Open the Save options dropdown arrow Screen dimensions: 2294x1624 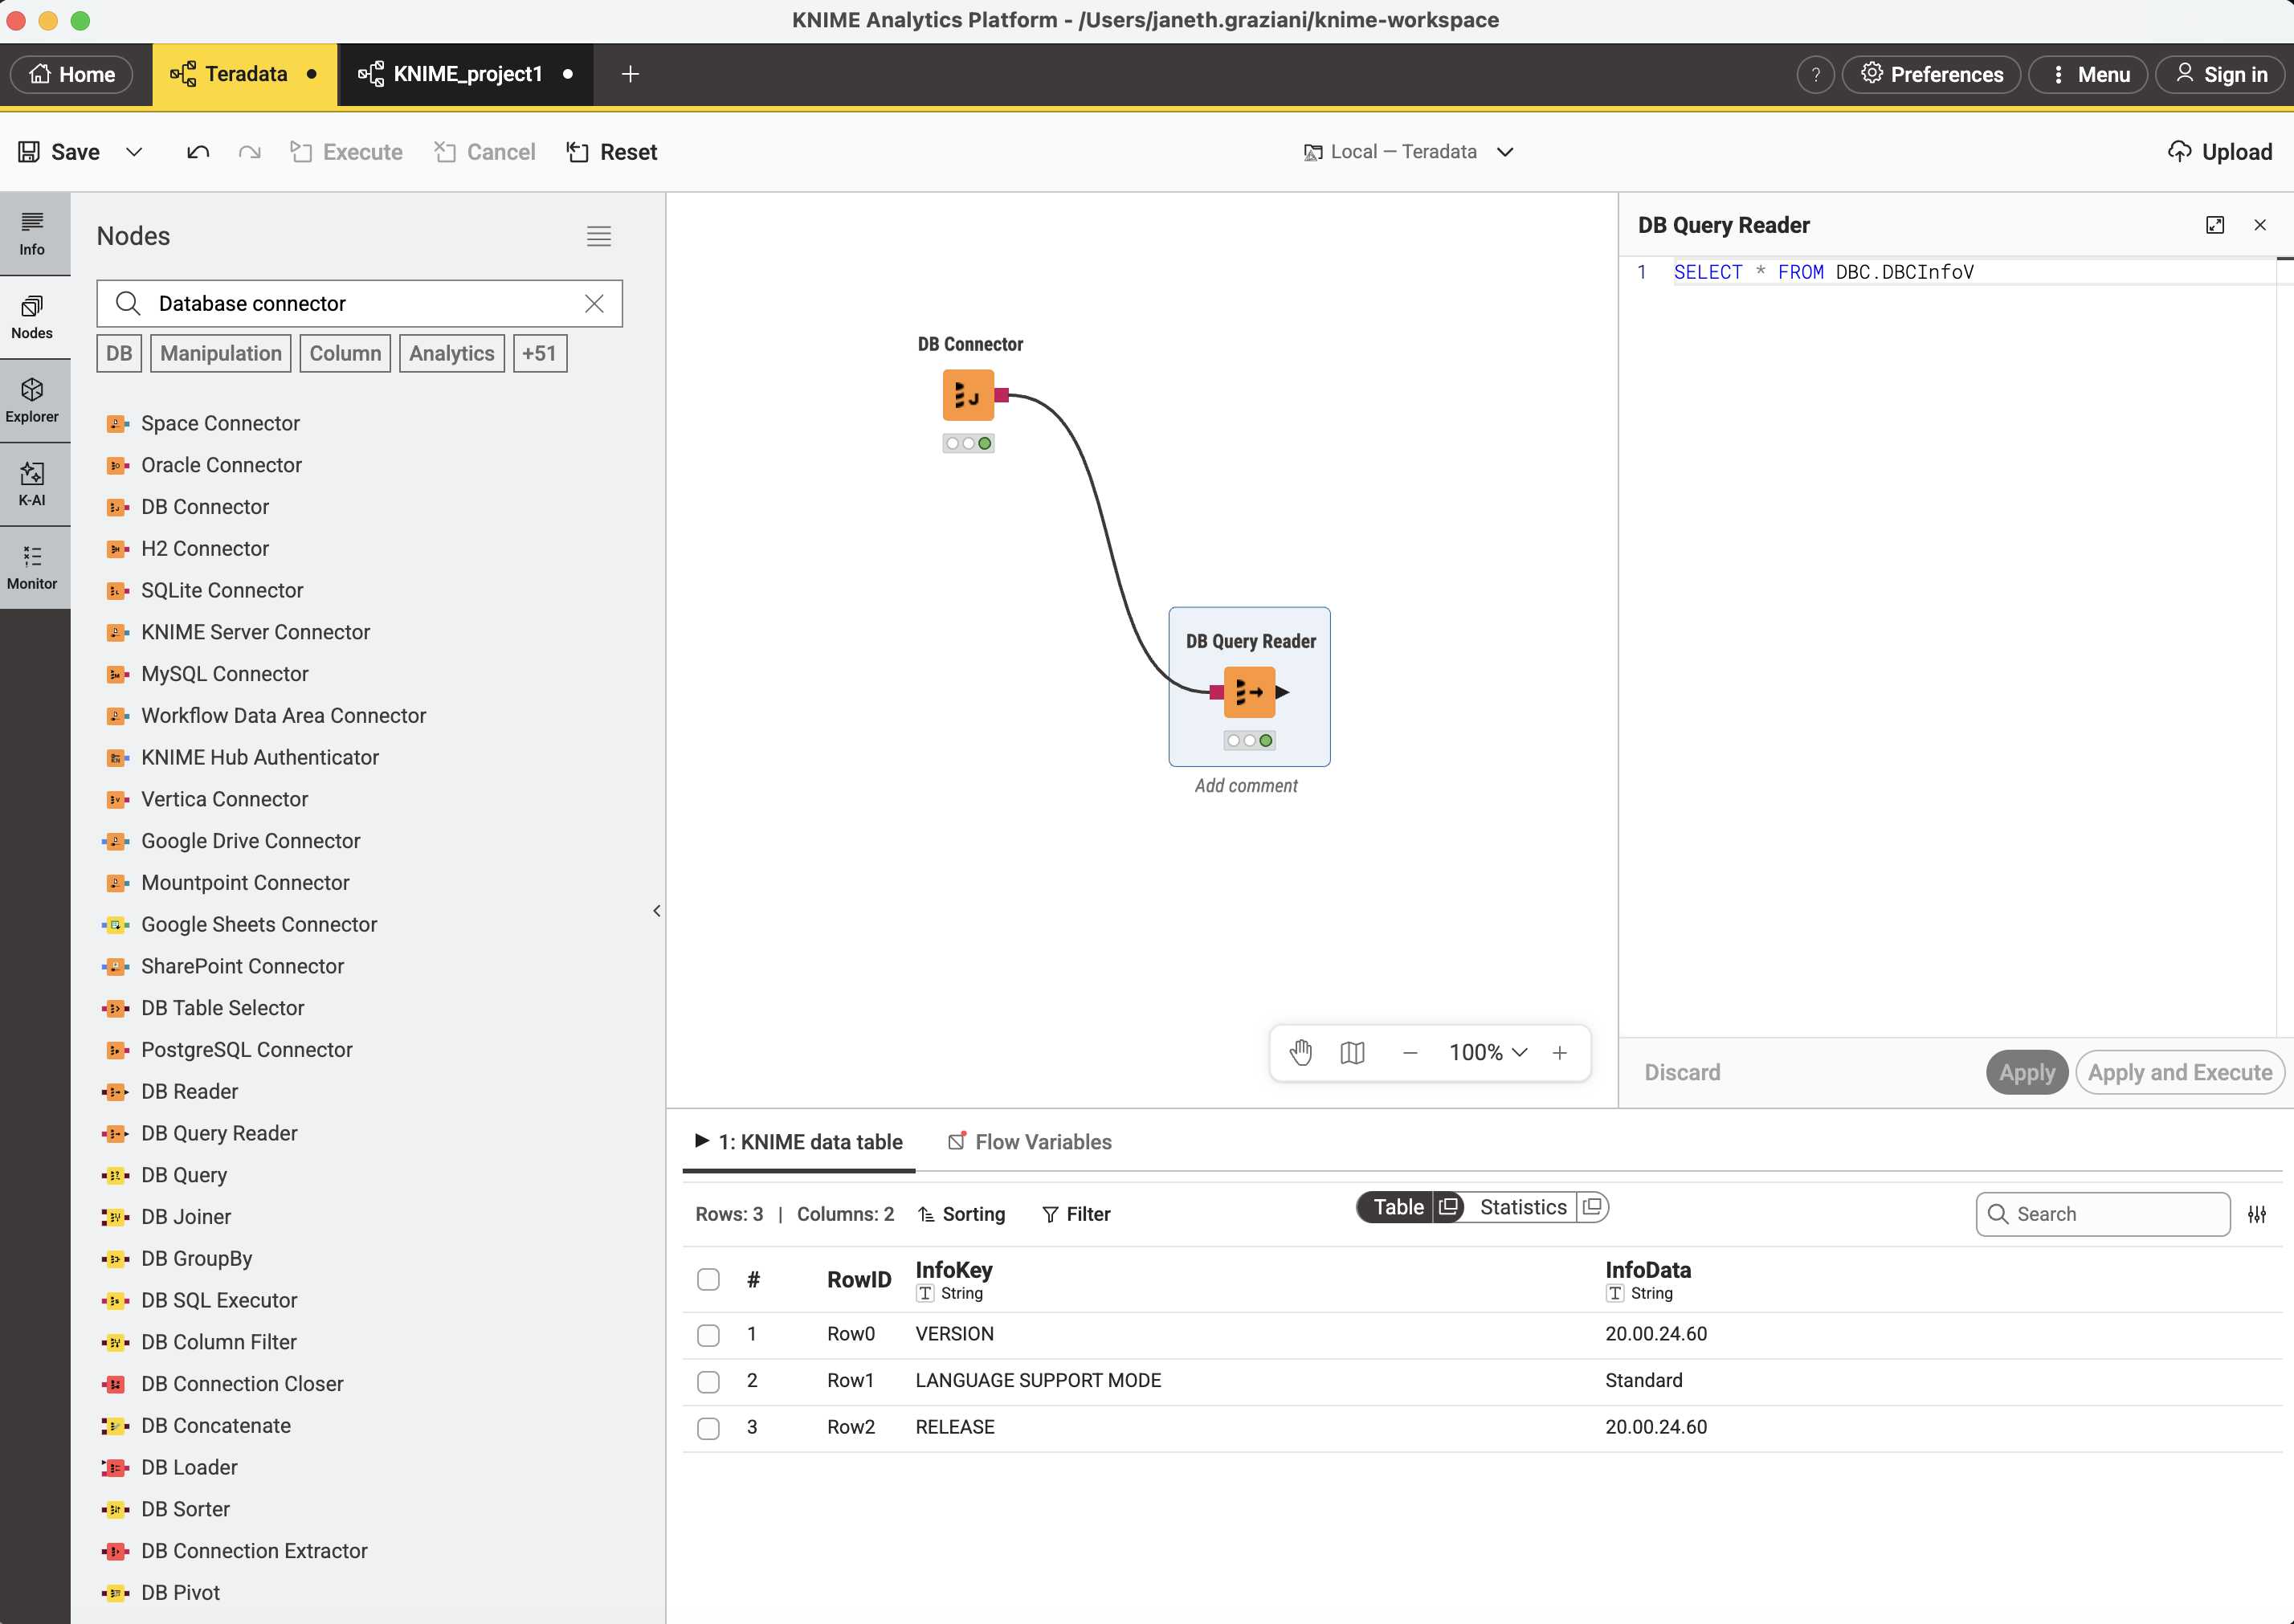134,152
